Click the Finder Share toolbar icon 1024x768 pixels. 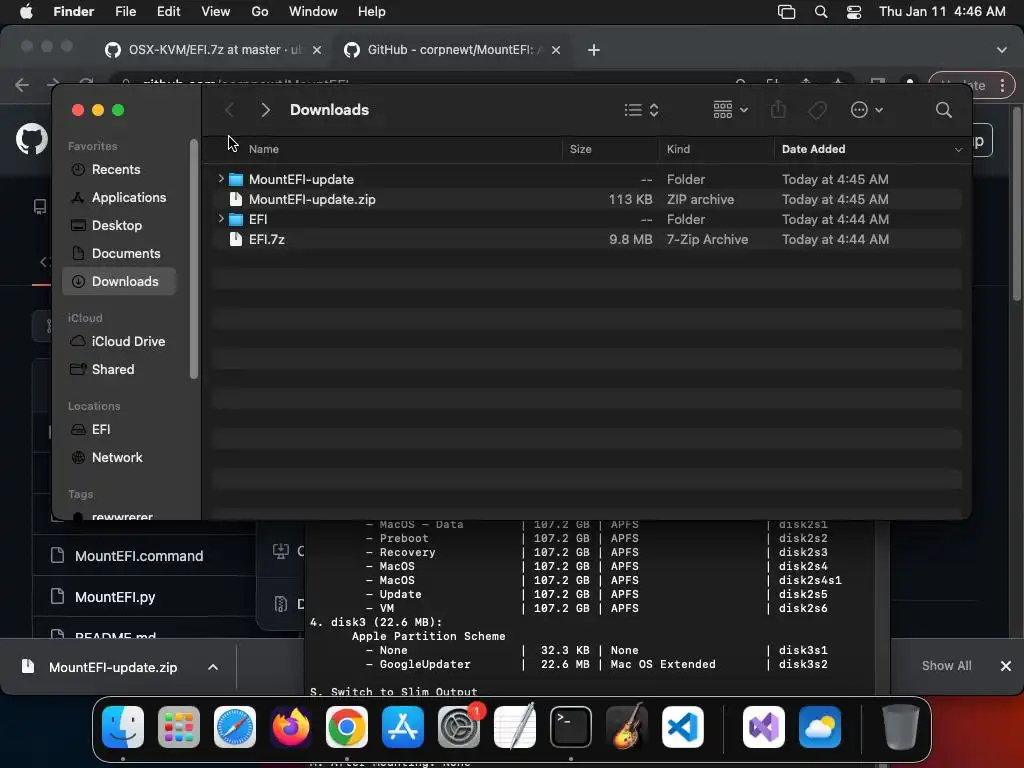point(778,109)
